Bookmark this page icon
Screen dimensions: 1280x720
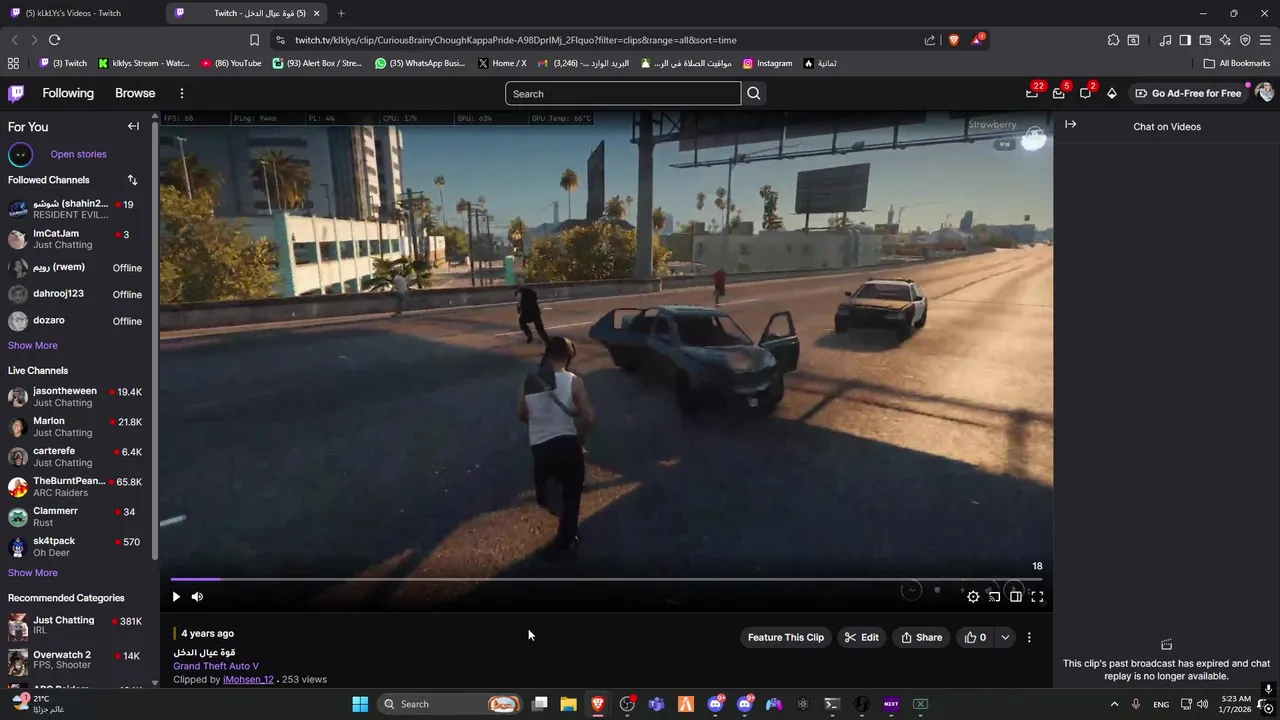click(x=254, y=40)
